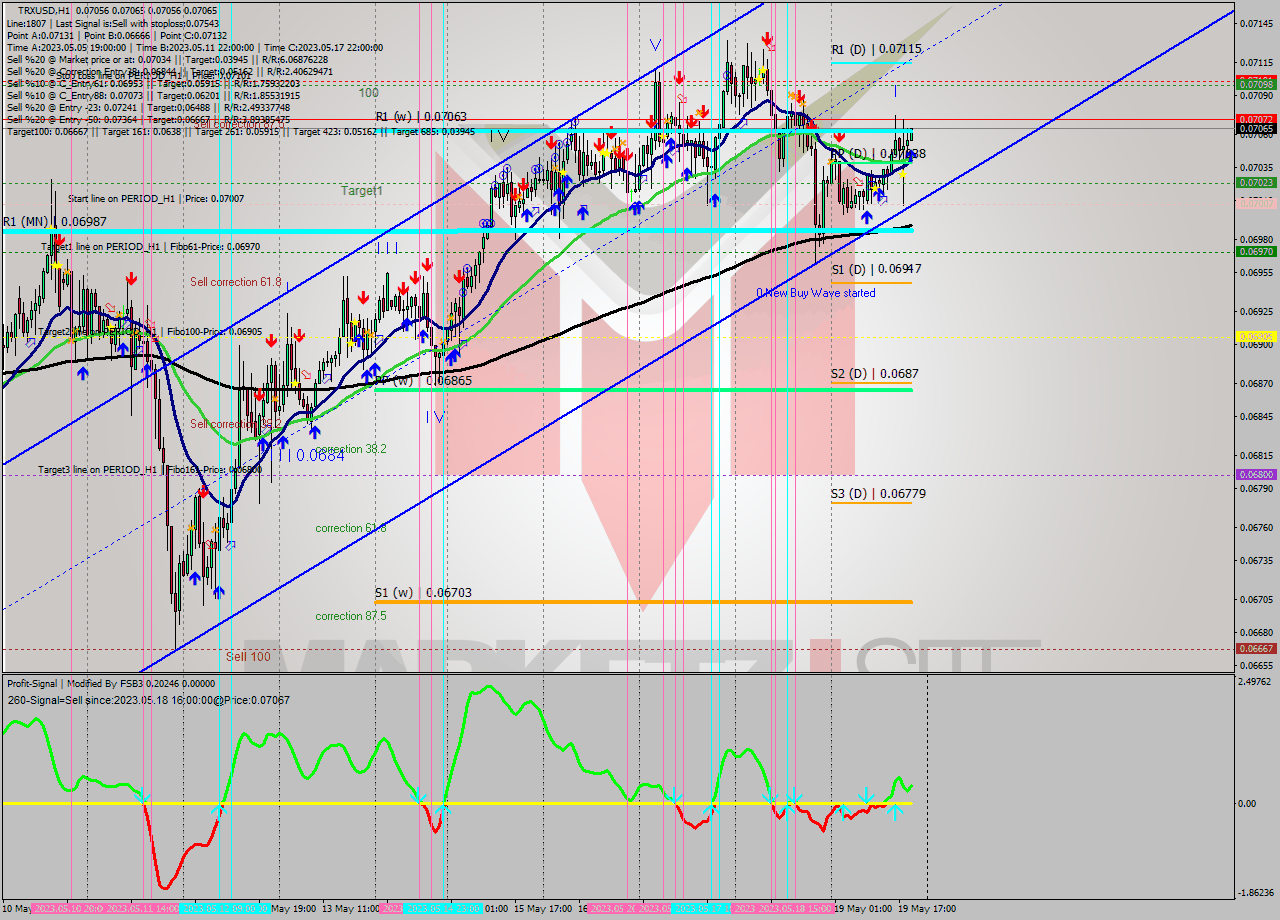Click the R1 (MN) | 0.06987 pivot label
Image resolution: width=1280 pixels, height=920 pixels.
54,221
